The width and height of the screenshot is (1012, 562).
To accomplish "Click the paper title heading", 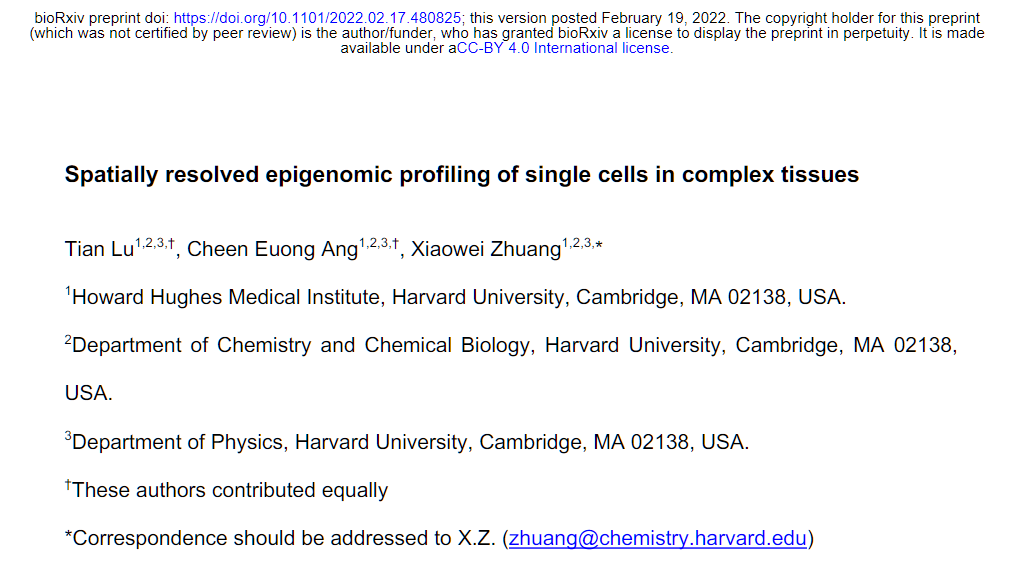I will [x=461, y=175].
